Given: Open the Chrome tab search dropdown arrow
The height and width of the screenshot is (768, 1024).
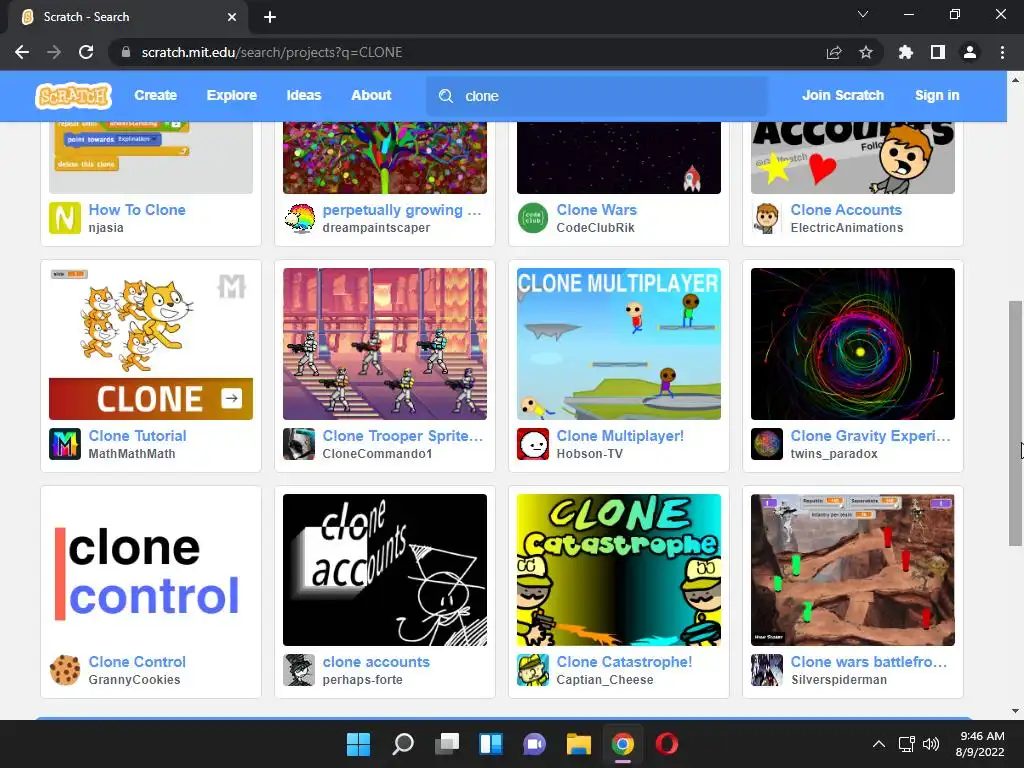Looking at the screenshot, I should click(x=863, y=14).
